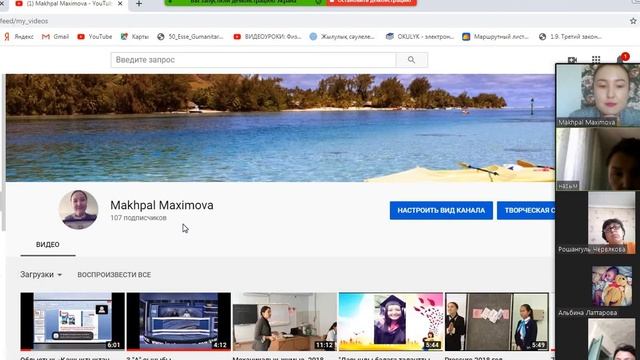Bookmark this page with the star icon

633,20
